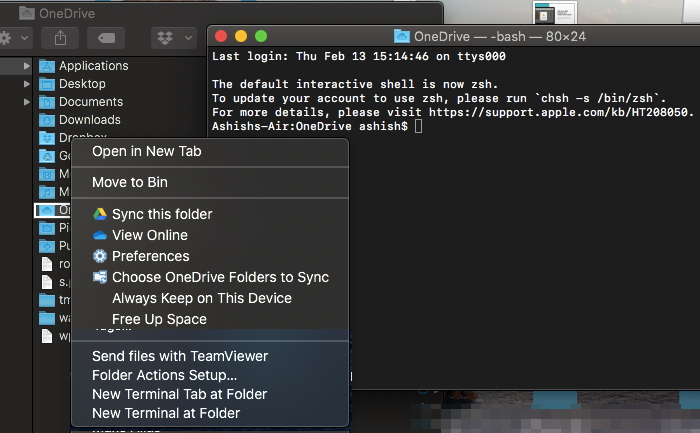Viewport: 700px width, 433px height.
Task: Open the gear menu dropdown arrow
Action: pyautogui.click(x=25, y=38)
